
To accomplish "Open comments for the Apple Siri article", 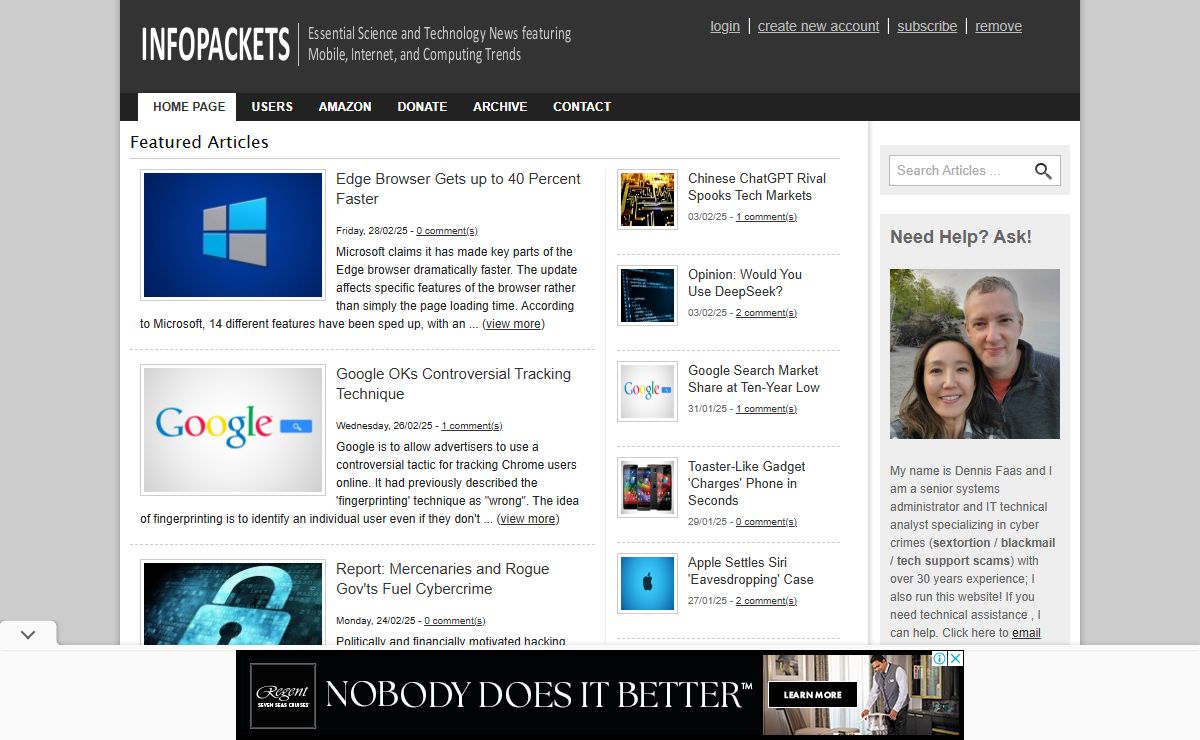I will click(766, 601).
